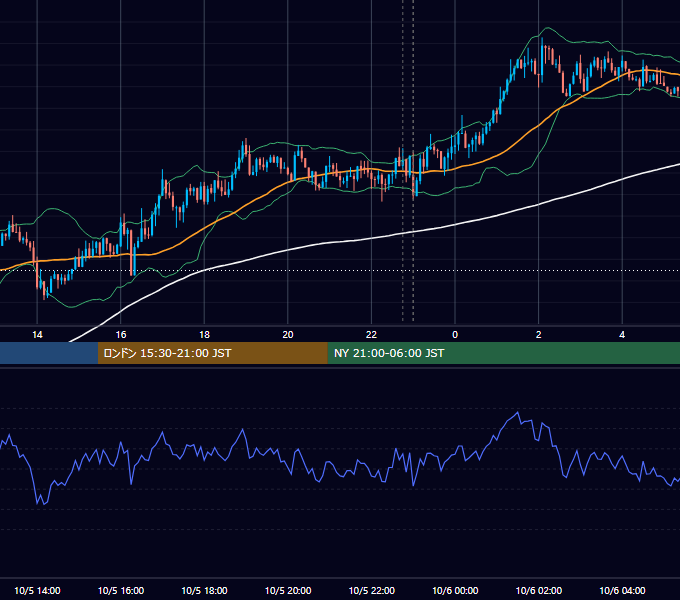Viewport: 680px width, 600px height.
Task: Click the 22 hour label on price chart axis
Action: pyautogui.click(x=371, y=335)
